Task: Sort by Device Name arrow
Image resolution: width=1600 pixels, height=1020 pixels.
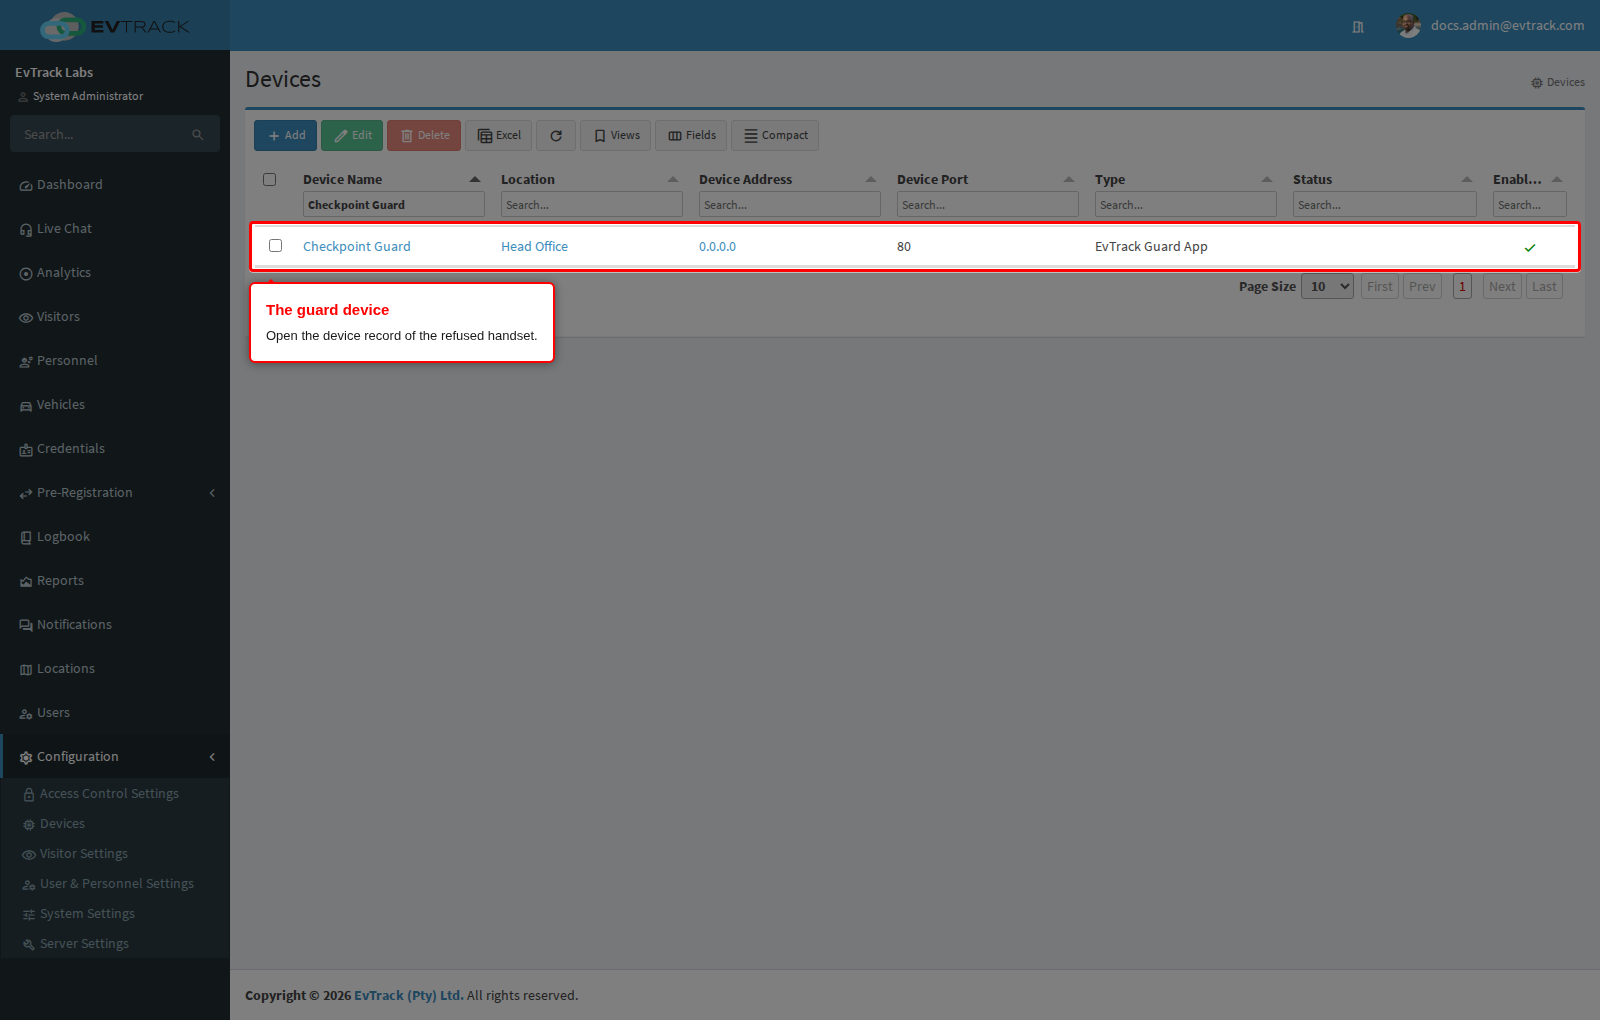Action: point(475,180)
